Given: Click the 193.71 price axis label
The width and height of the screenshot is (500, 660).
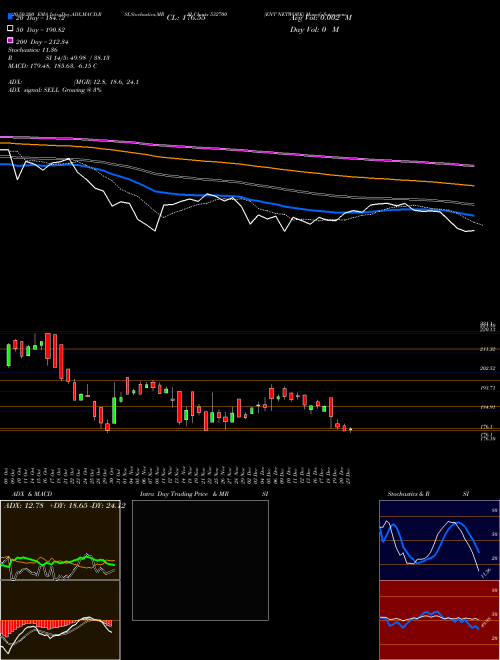Looking at the screenshot, I should tap(488, 388).
